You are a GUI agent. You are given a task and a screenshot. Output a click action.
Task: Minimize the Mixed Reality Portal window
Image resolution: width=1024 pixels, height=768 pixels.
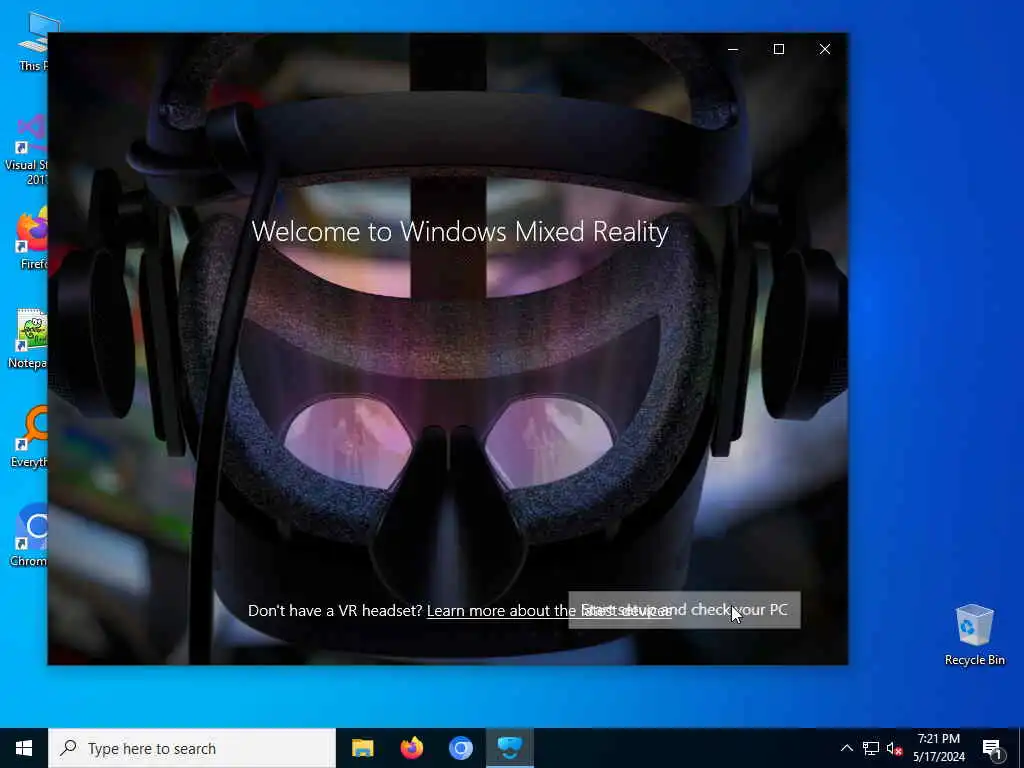pyautogui.click(x=733, y=49)
